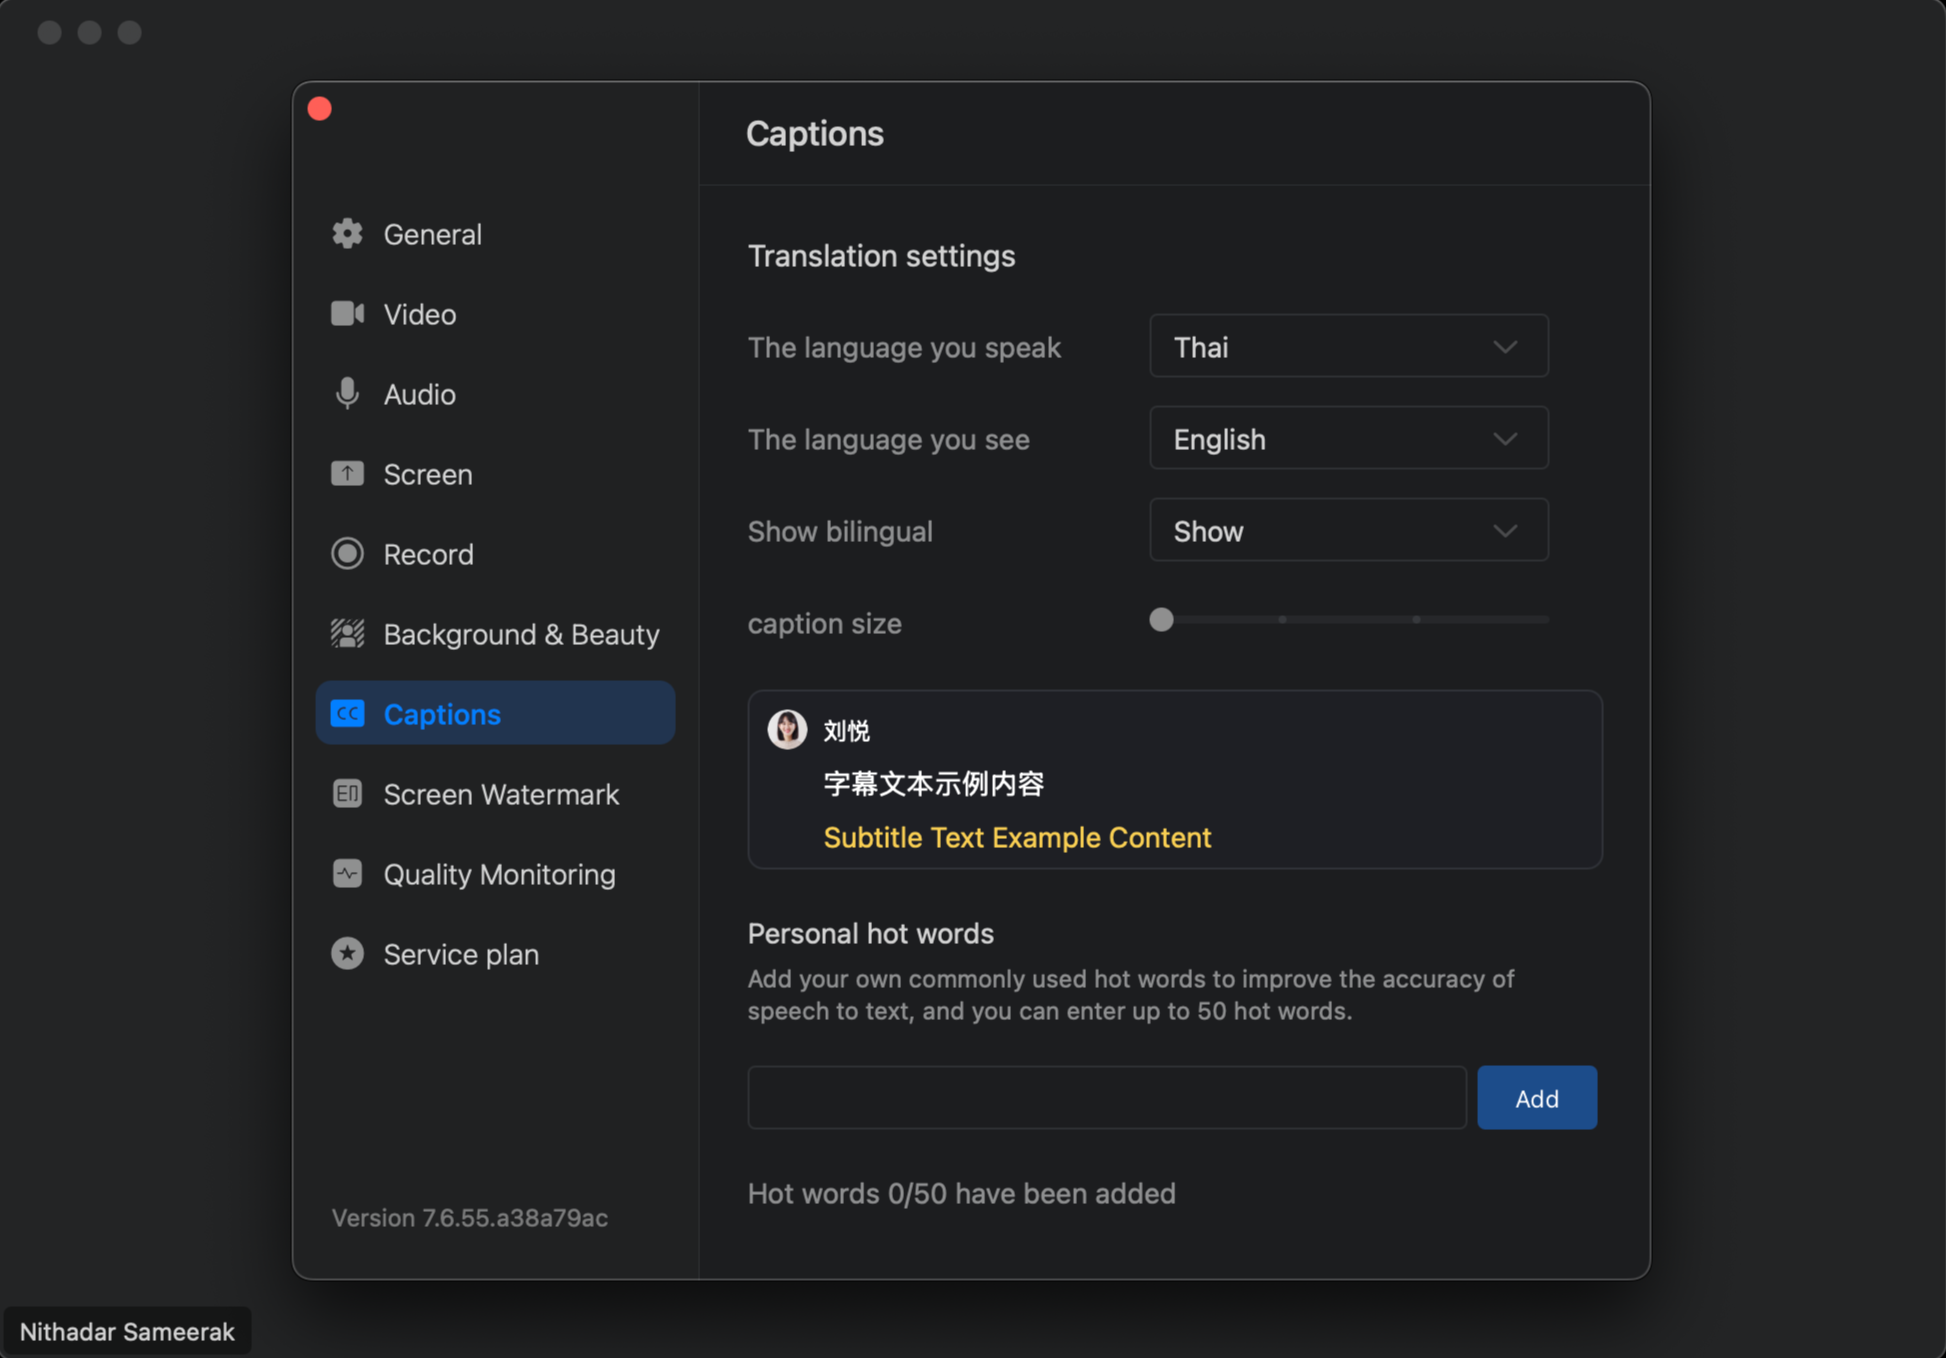
Task: Click the Quality Monitoring pulse icon
Action: coord(347,874)
